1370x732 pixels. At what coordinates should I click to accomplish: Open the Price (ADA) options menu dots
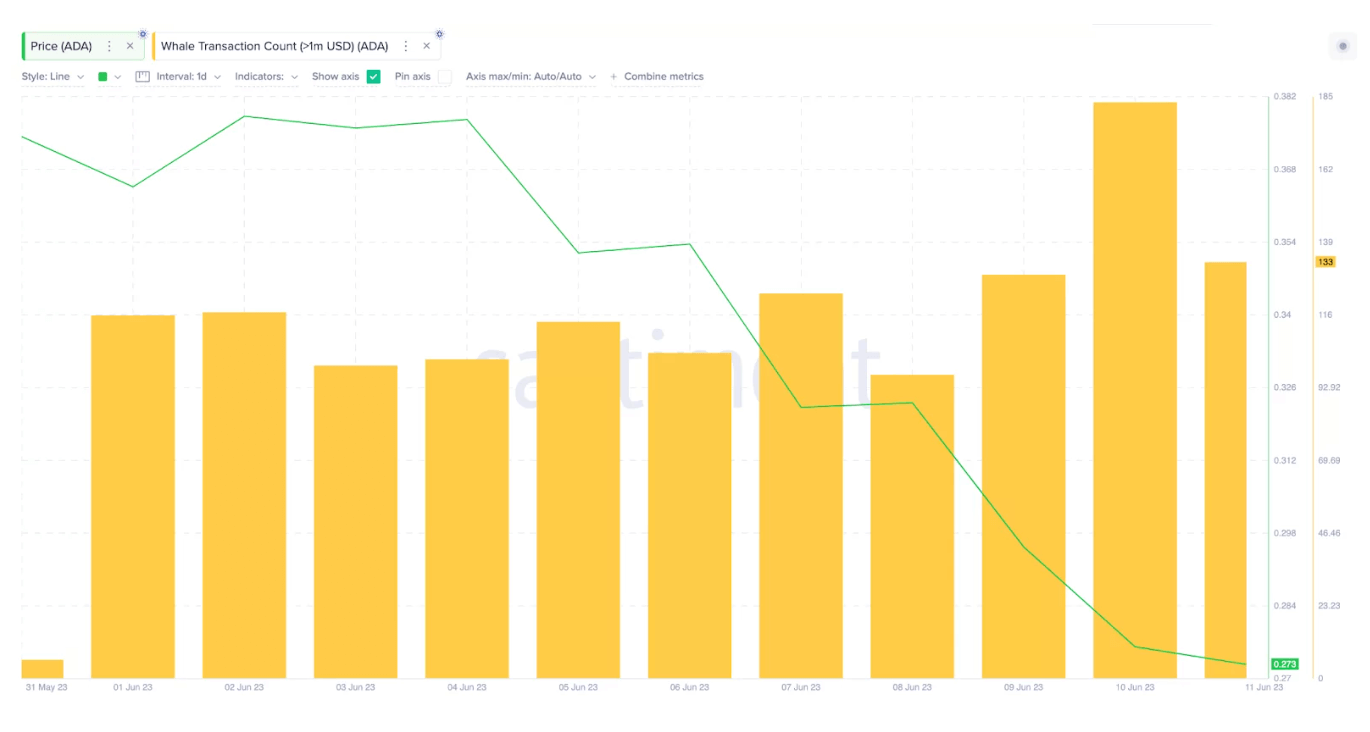[109, 46]
